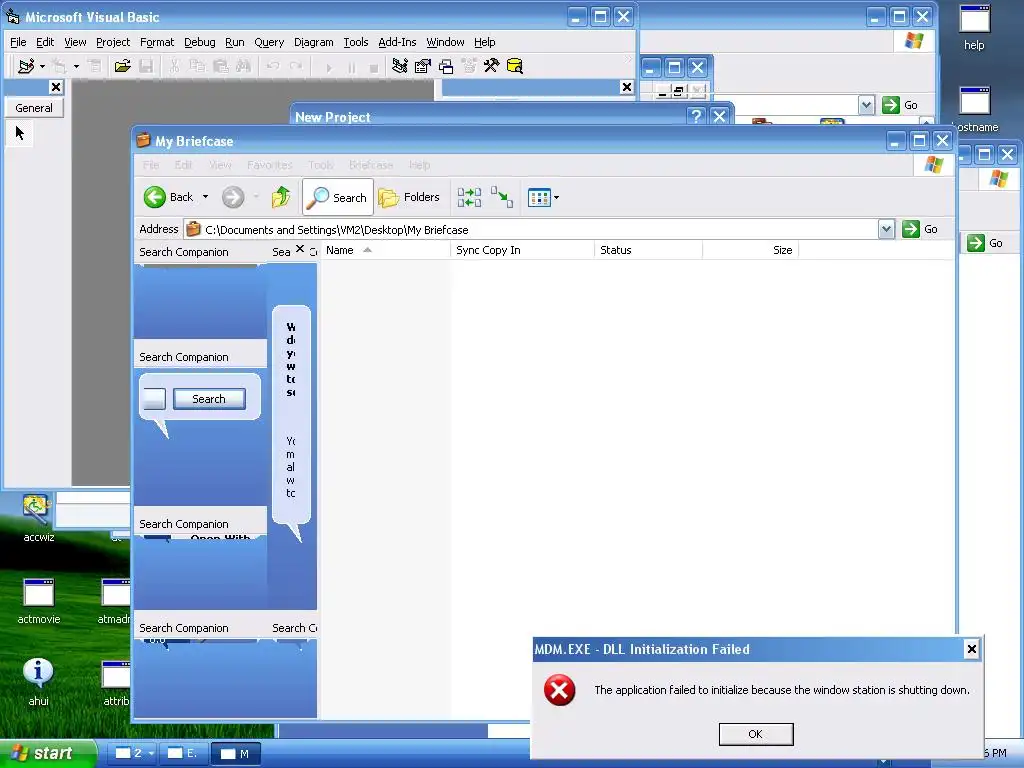Close the Search Companion pane
Viewport: 1024px width, 768px height.
tap(300, 249)
